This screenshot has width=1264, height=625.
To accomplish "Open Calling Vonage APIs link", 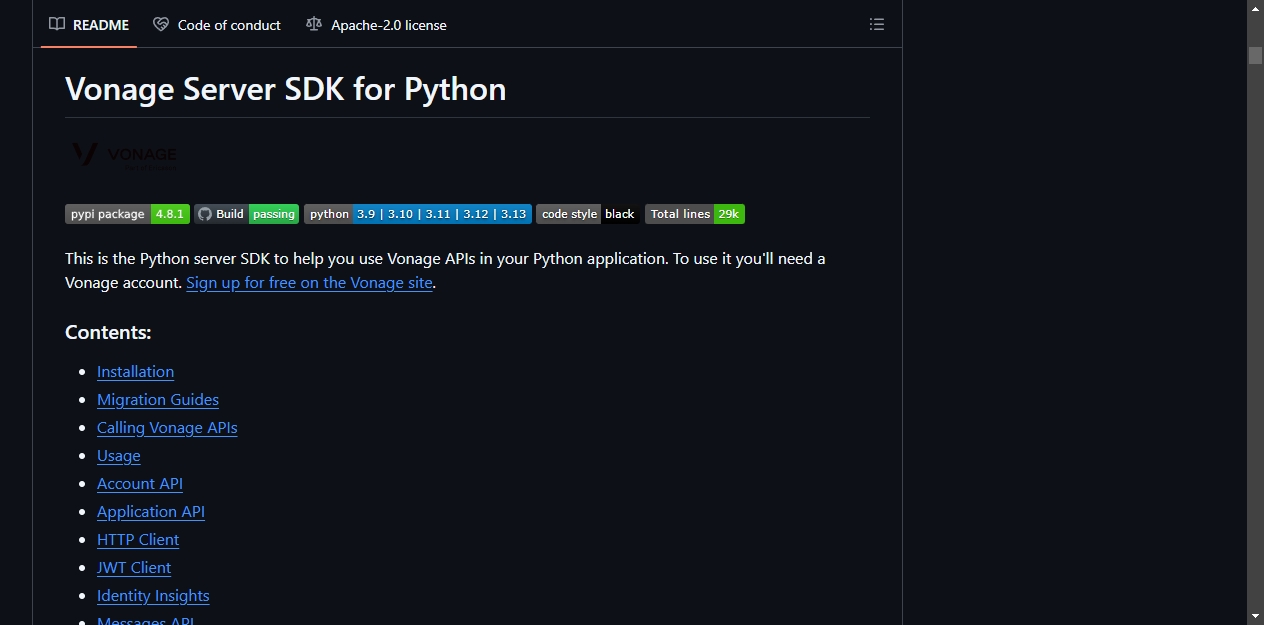I will coord(167,428).
